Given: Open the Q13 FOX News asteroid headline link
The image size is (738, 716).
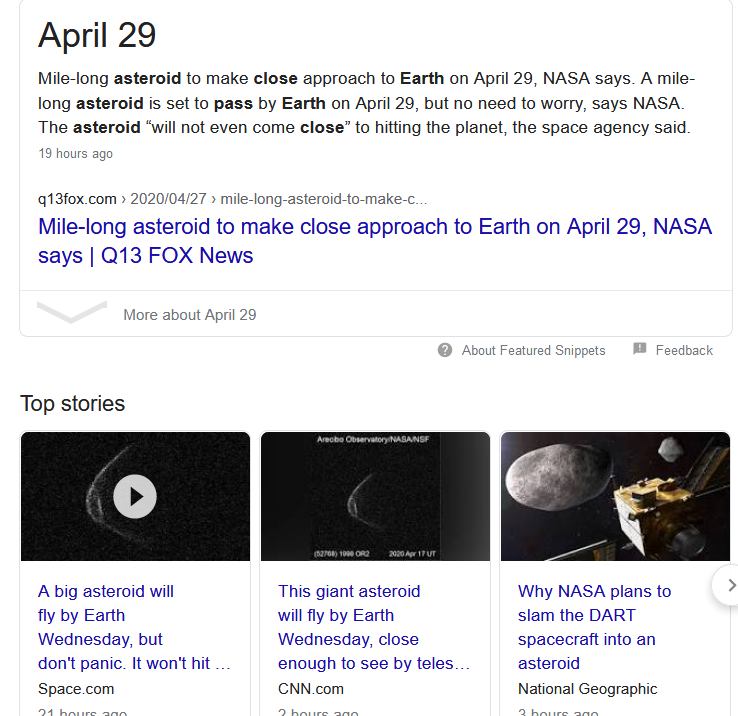Looking at the screenshot, I should coord(374,241).
